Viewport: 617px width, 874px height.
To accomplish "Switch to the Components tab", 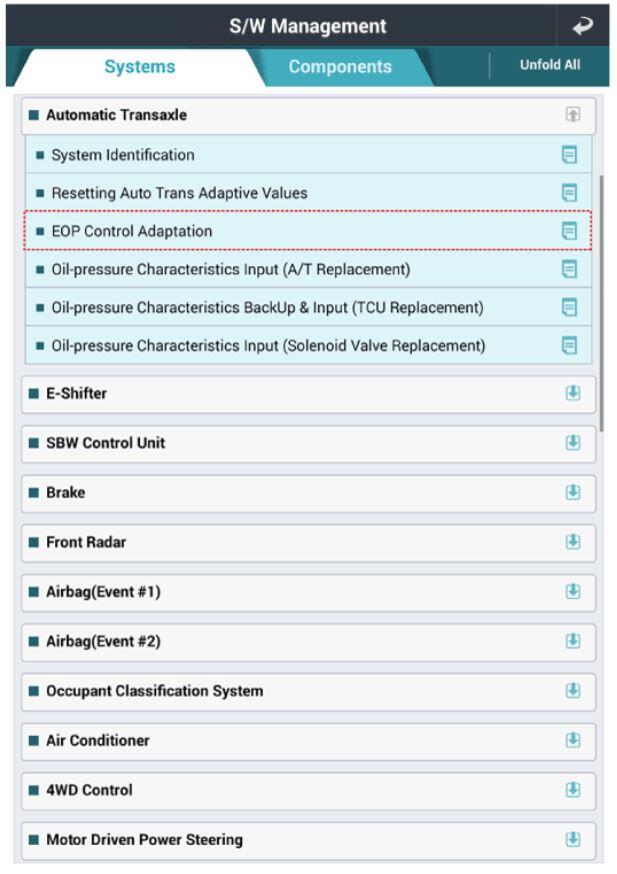I will (340, 67).
